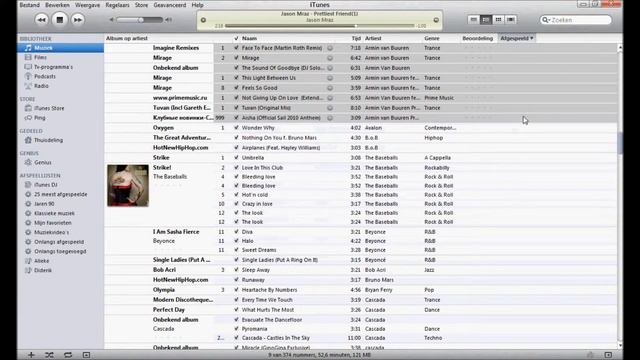Stop playback with the stop button

click(60, 20)
